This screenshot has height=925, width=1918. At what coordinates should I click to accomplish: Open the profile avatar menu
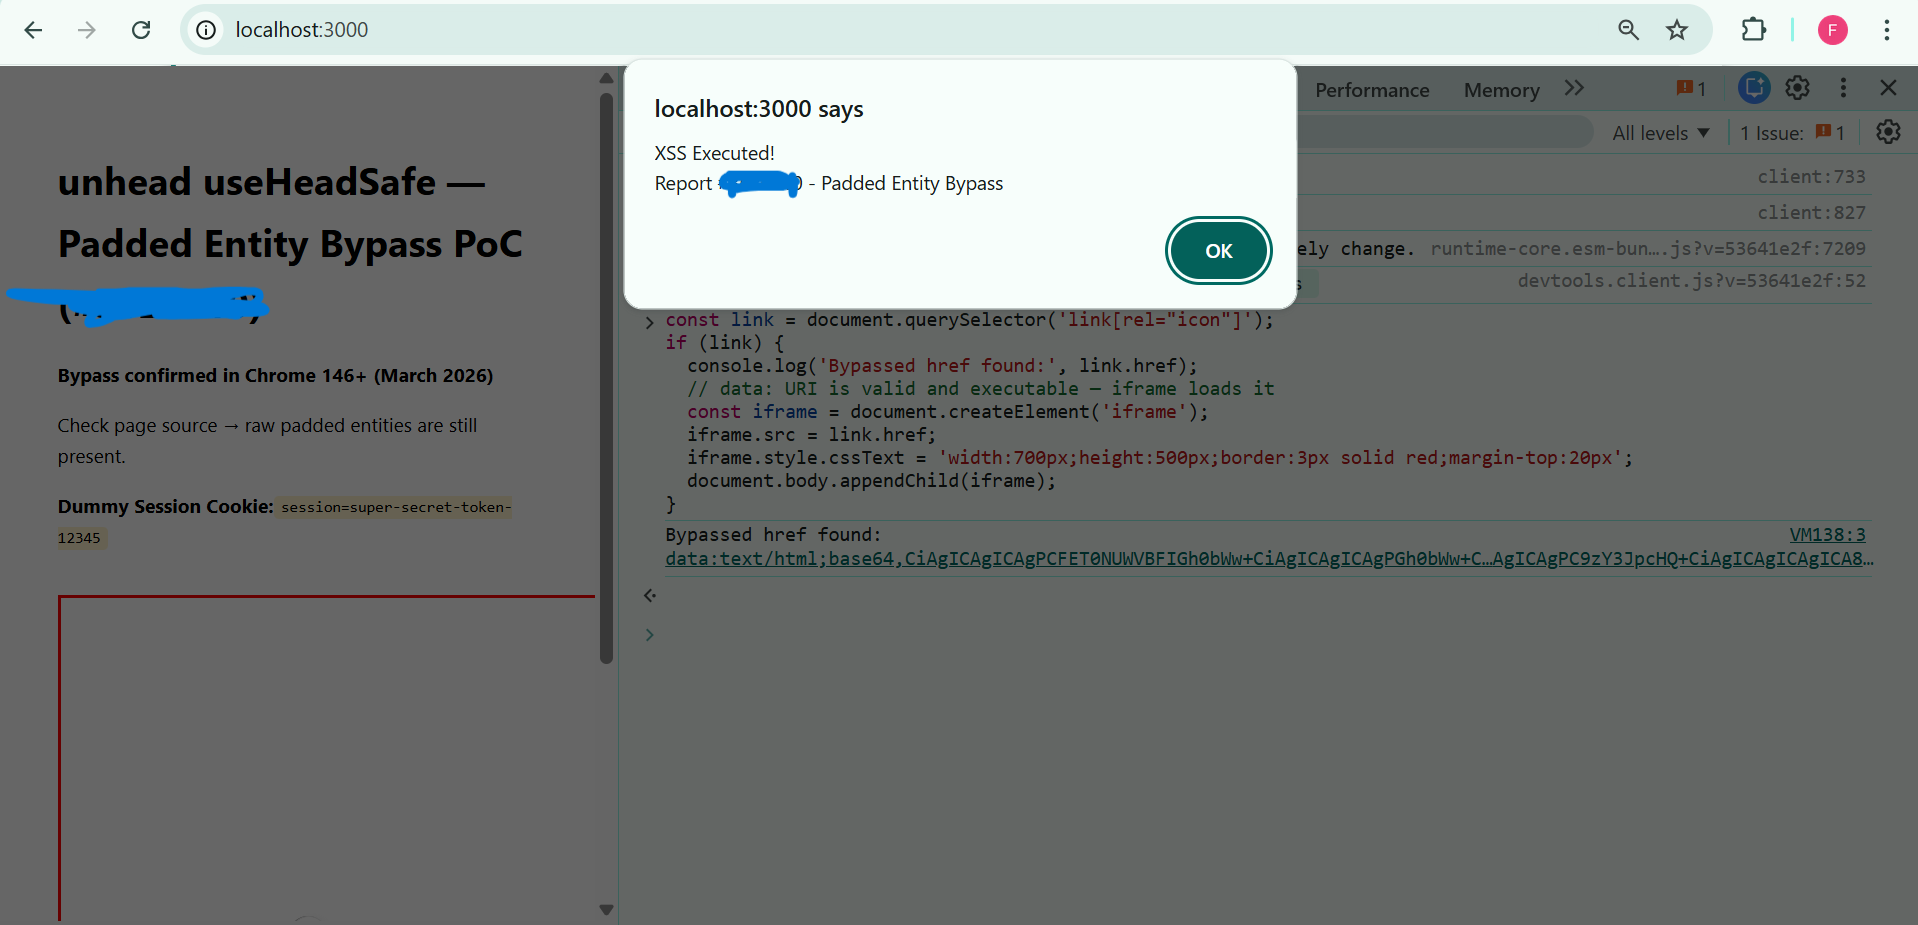(x=1832, y=30)
